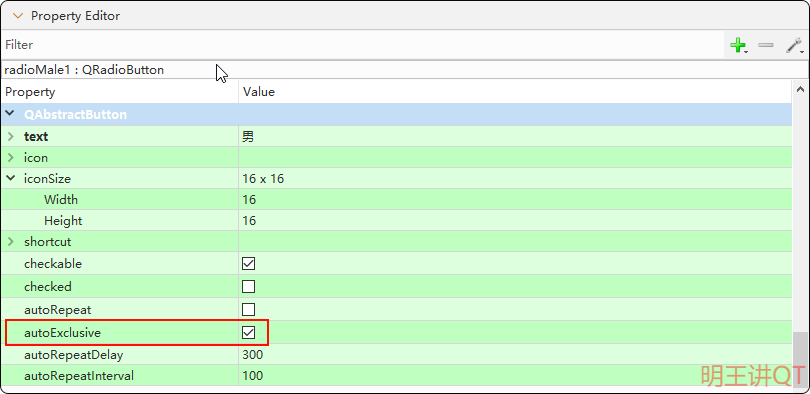The width and height of the screenshot is (810, 394).
Task: Collapse the QAbstractButton property group
Action: click(x=10, y=114)
